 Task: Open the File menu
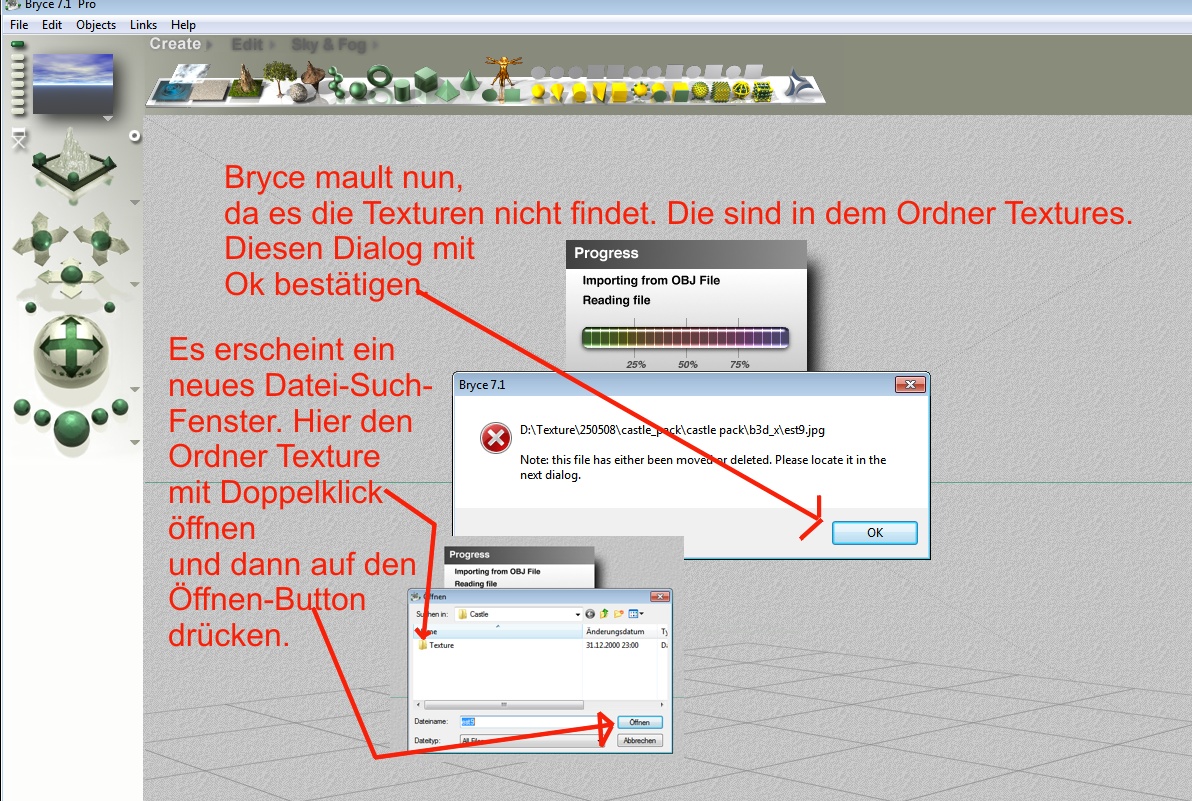tap(19, 24)
